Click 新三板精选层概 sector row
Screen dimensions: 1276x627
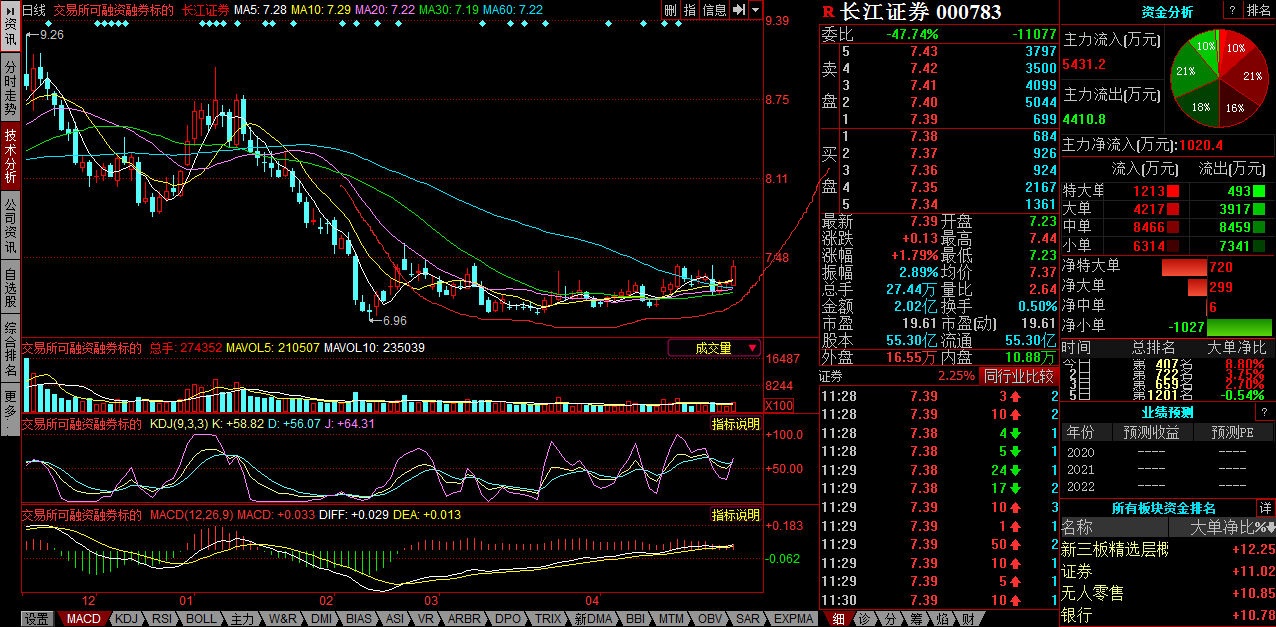click(1168, 549)
